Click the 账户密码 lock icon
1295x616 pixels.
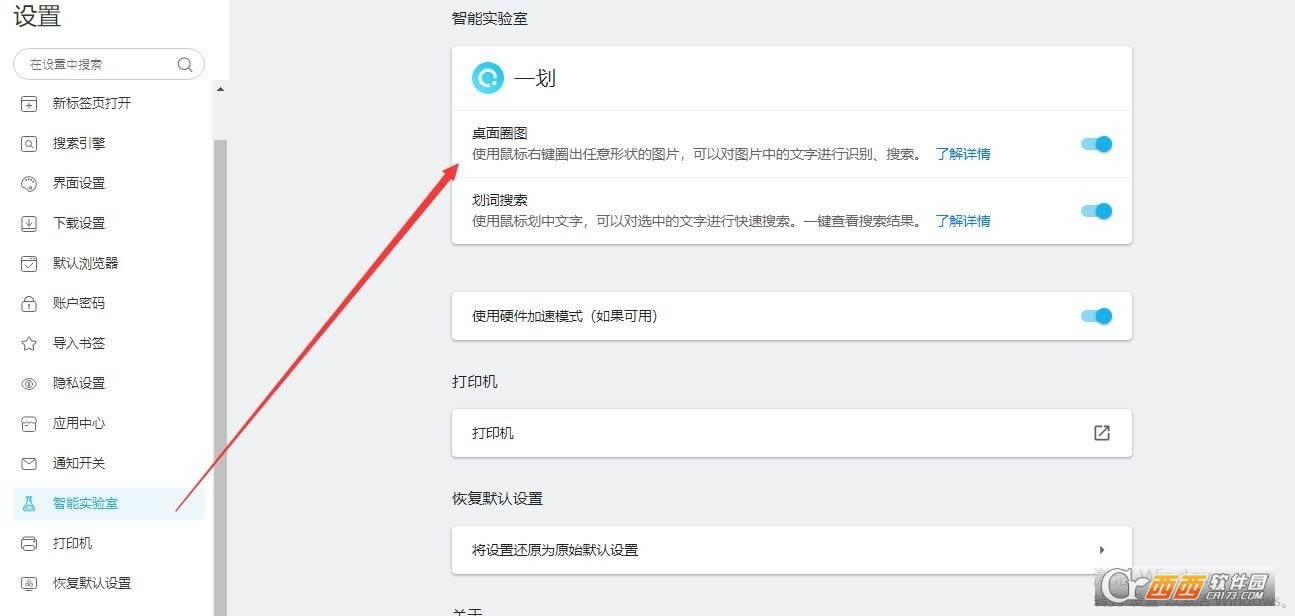[x=29, y=303]
